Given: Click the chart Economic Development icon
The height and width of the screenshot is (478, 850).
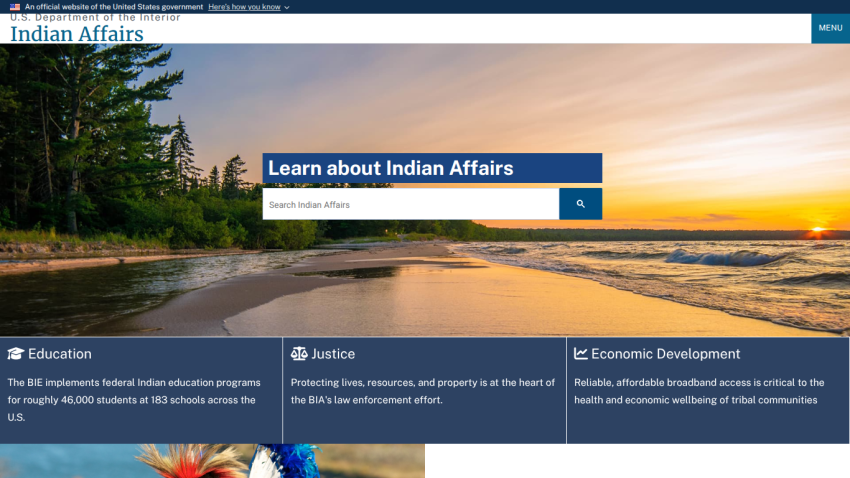Looking at the screenshot, I should pyautogui.click(x=581, y=354).
